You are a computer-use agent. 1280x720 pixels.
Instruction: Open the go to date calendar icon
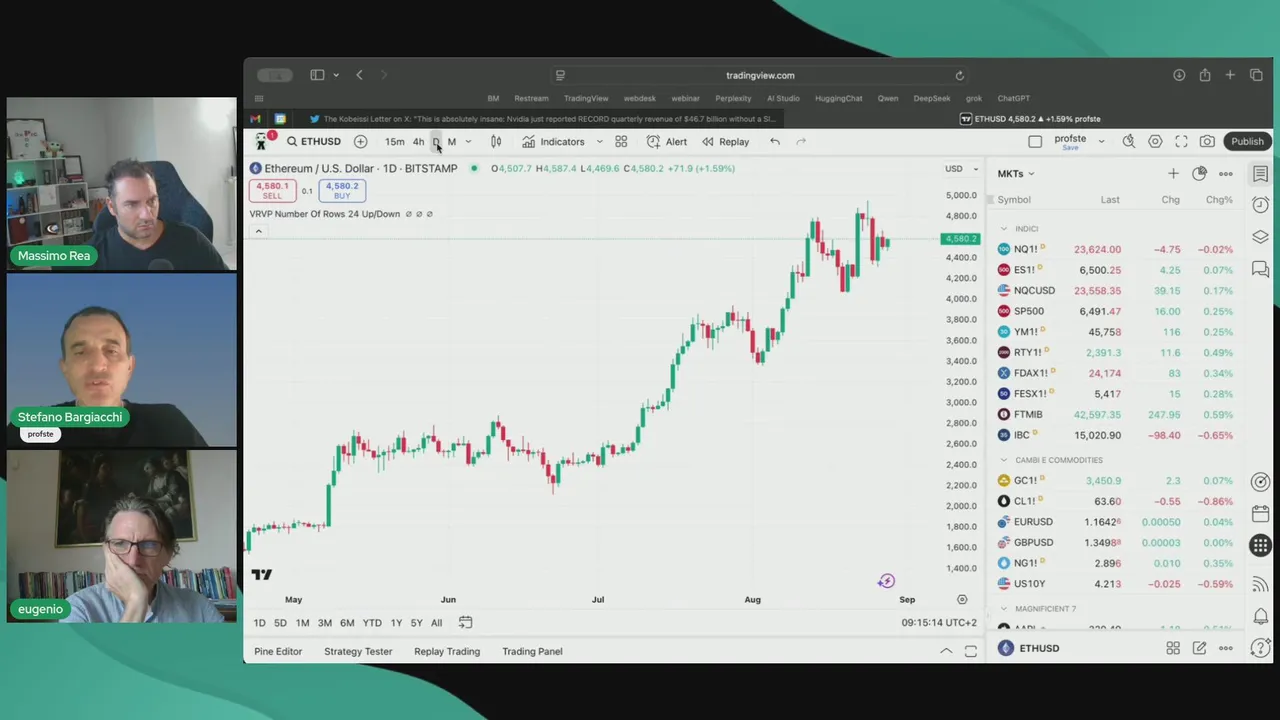tap(465, 623)
